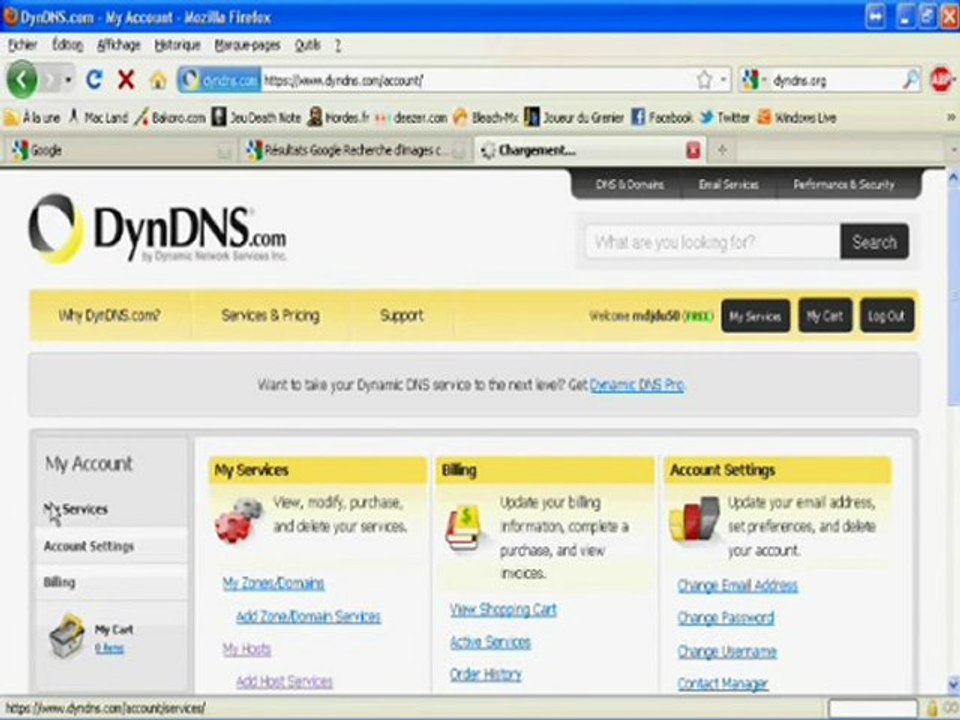Close the Chargement tab with red X
The image size is (960, 720).
tap(693, 150)
